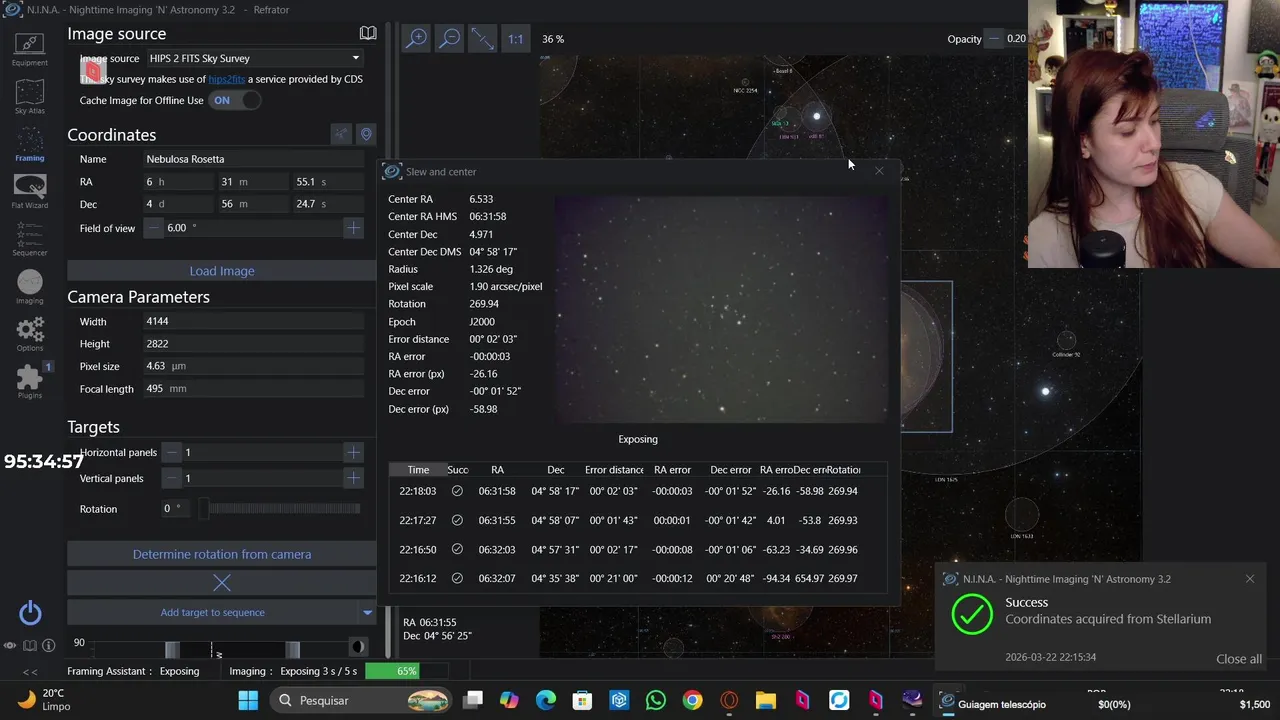
Task: Cancel with the X button below rotation
Action: pos(222,582)
